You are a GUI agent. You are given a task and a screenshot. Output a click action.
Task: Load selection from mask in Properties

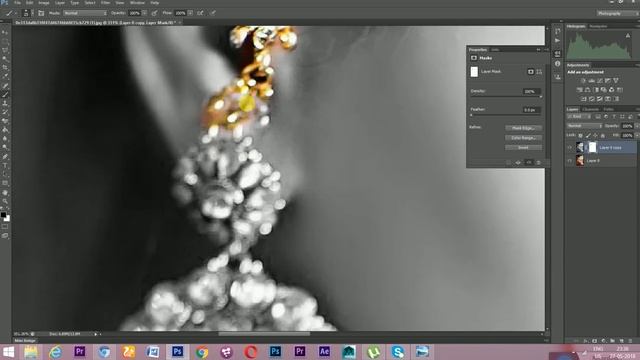coord(508,162)
